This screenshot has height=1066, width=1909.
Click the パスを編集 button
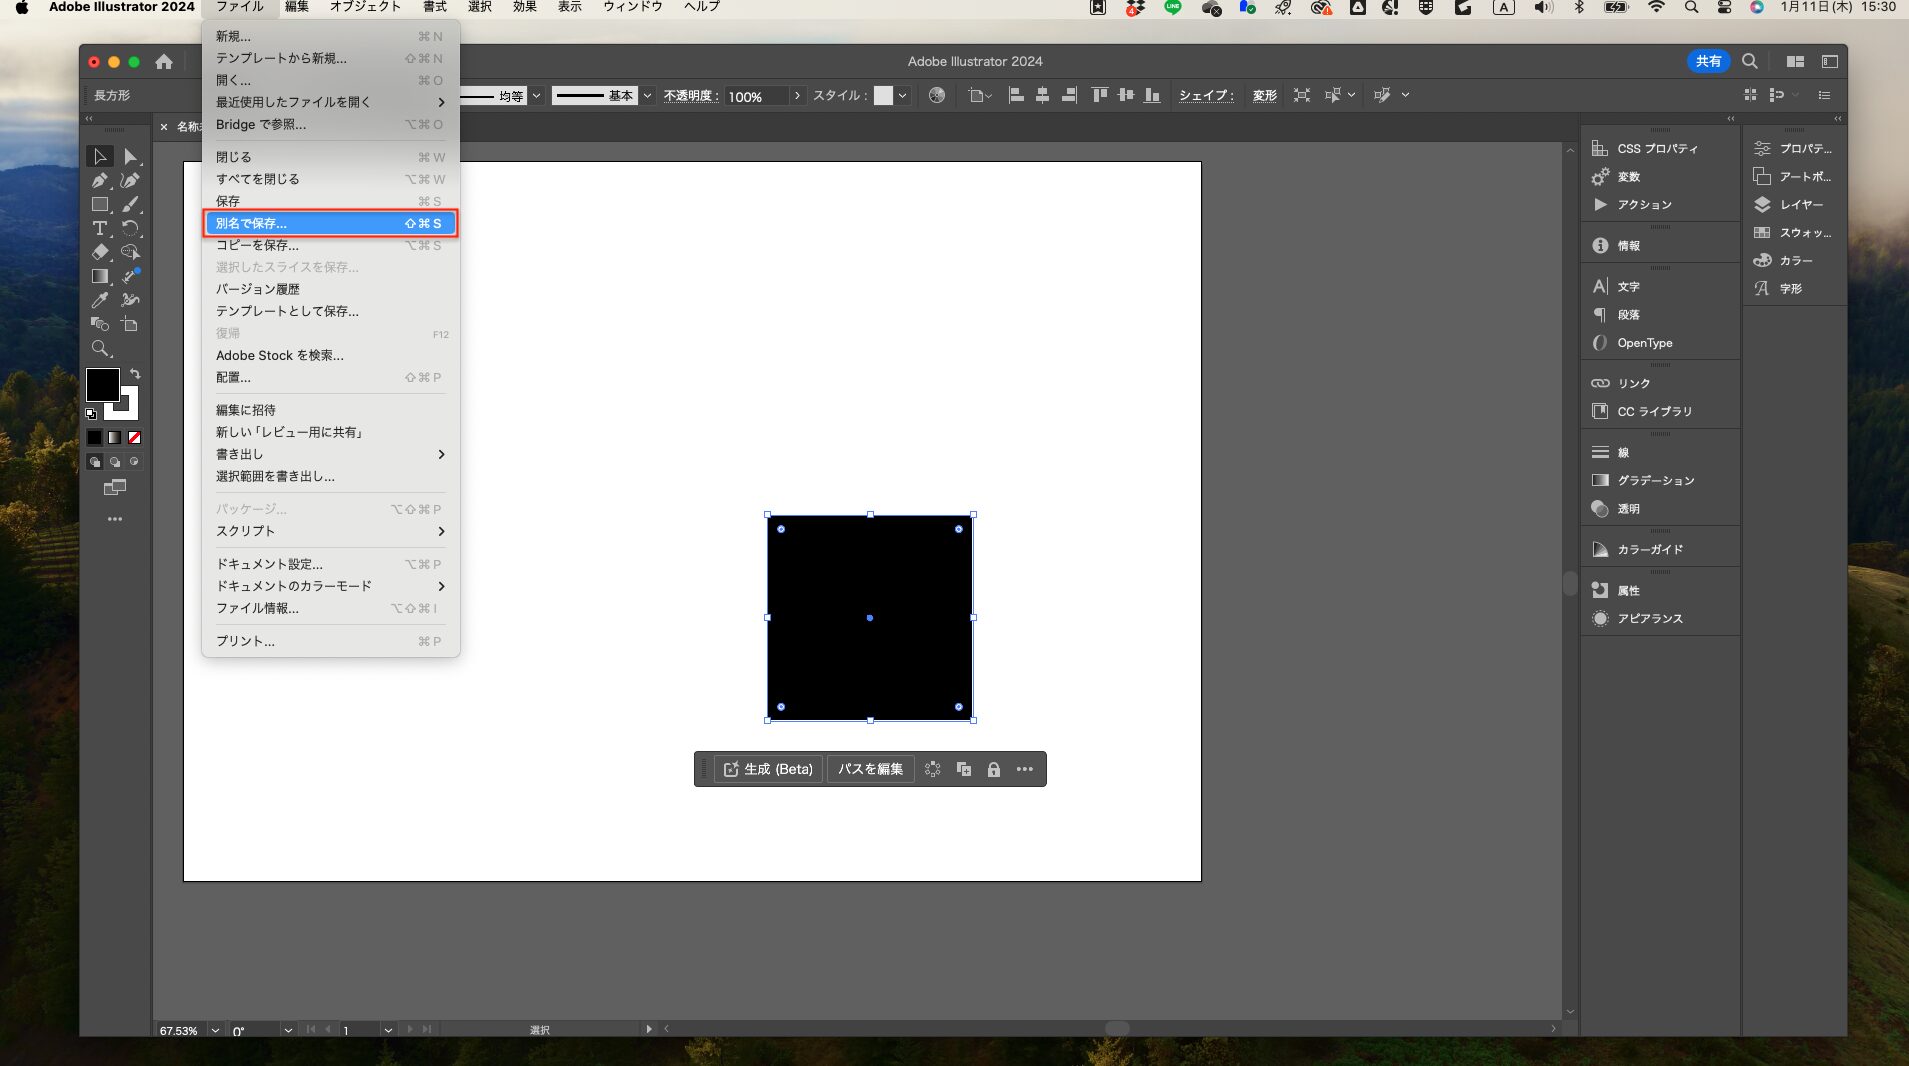870,769
